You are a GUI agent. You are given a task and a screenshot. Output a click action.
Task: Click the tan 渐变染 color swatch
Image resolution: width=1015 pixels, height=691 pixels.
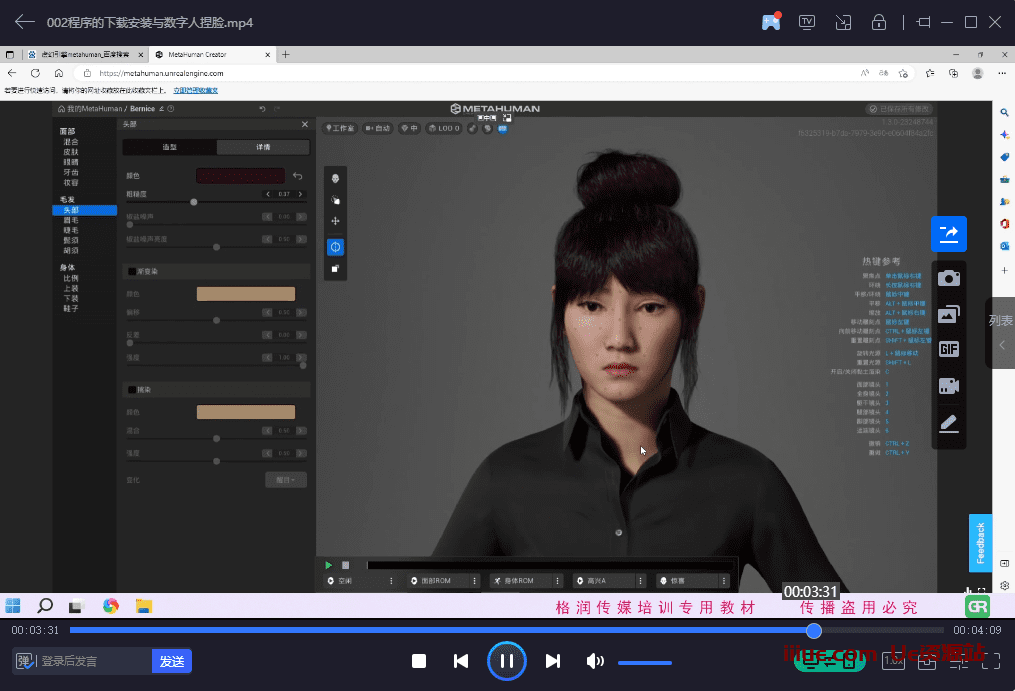click(245, 294)
